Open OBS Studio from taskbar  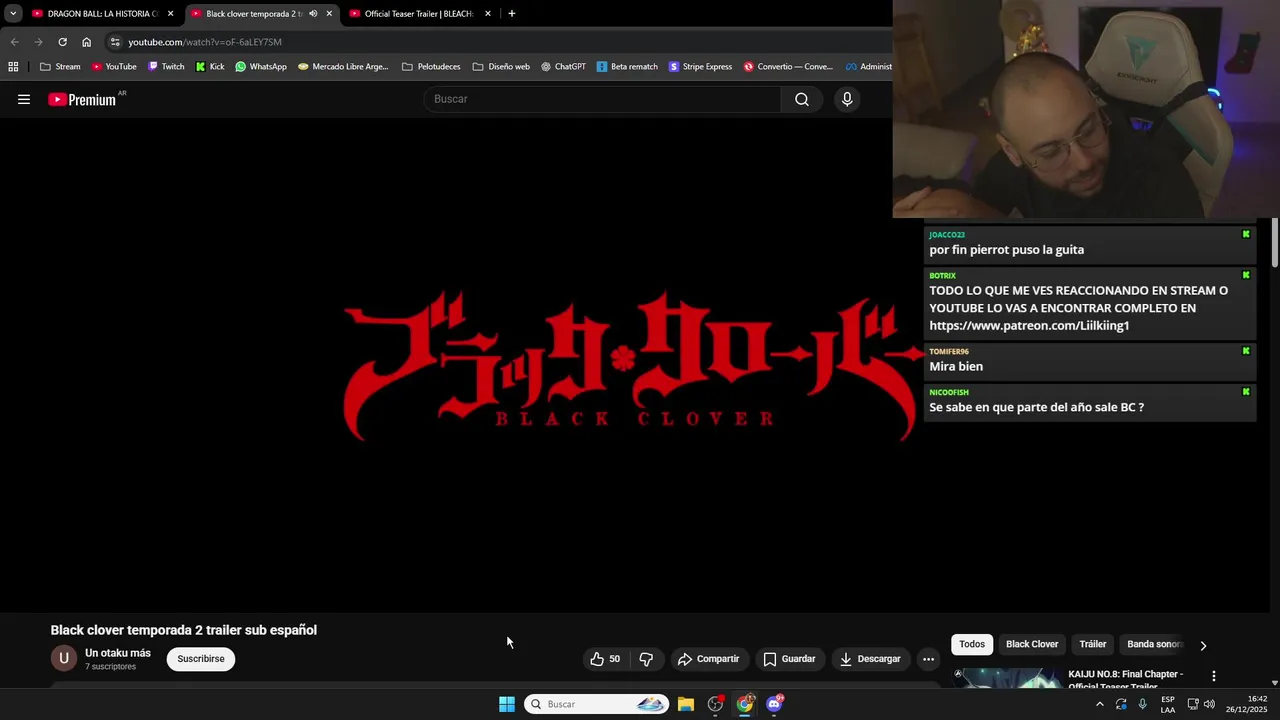coord(715,704)
